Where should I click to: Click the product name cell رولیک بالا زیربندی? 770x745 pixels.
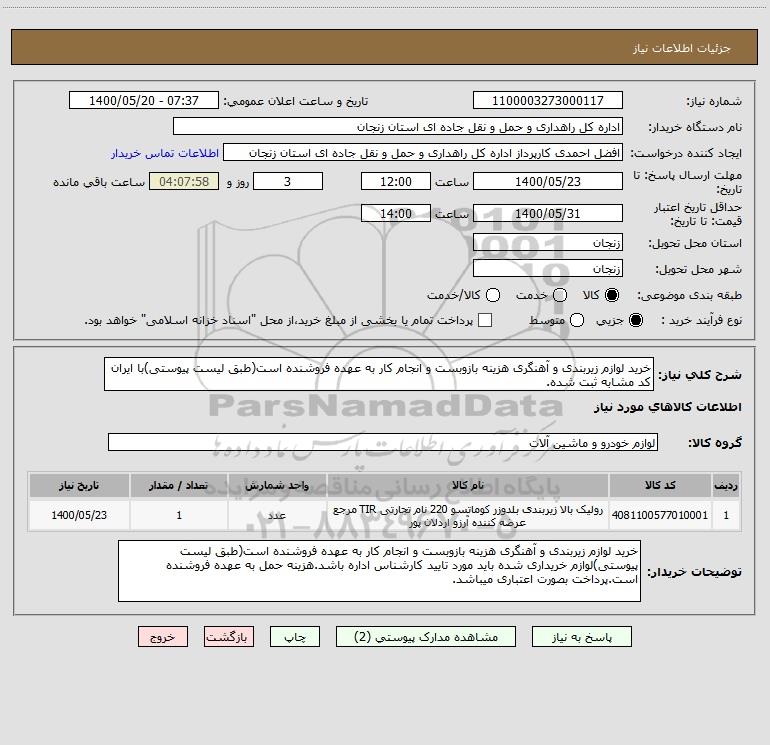click(x=468, y=515)
